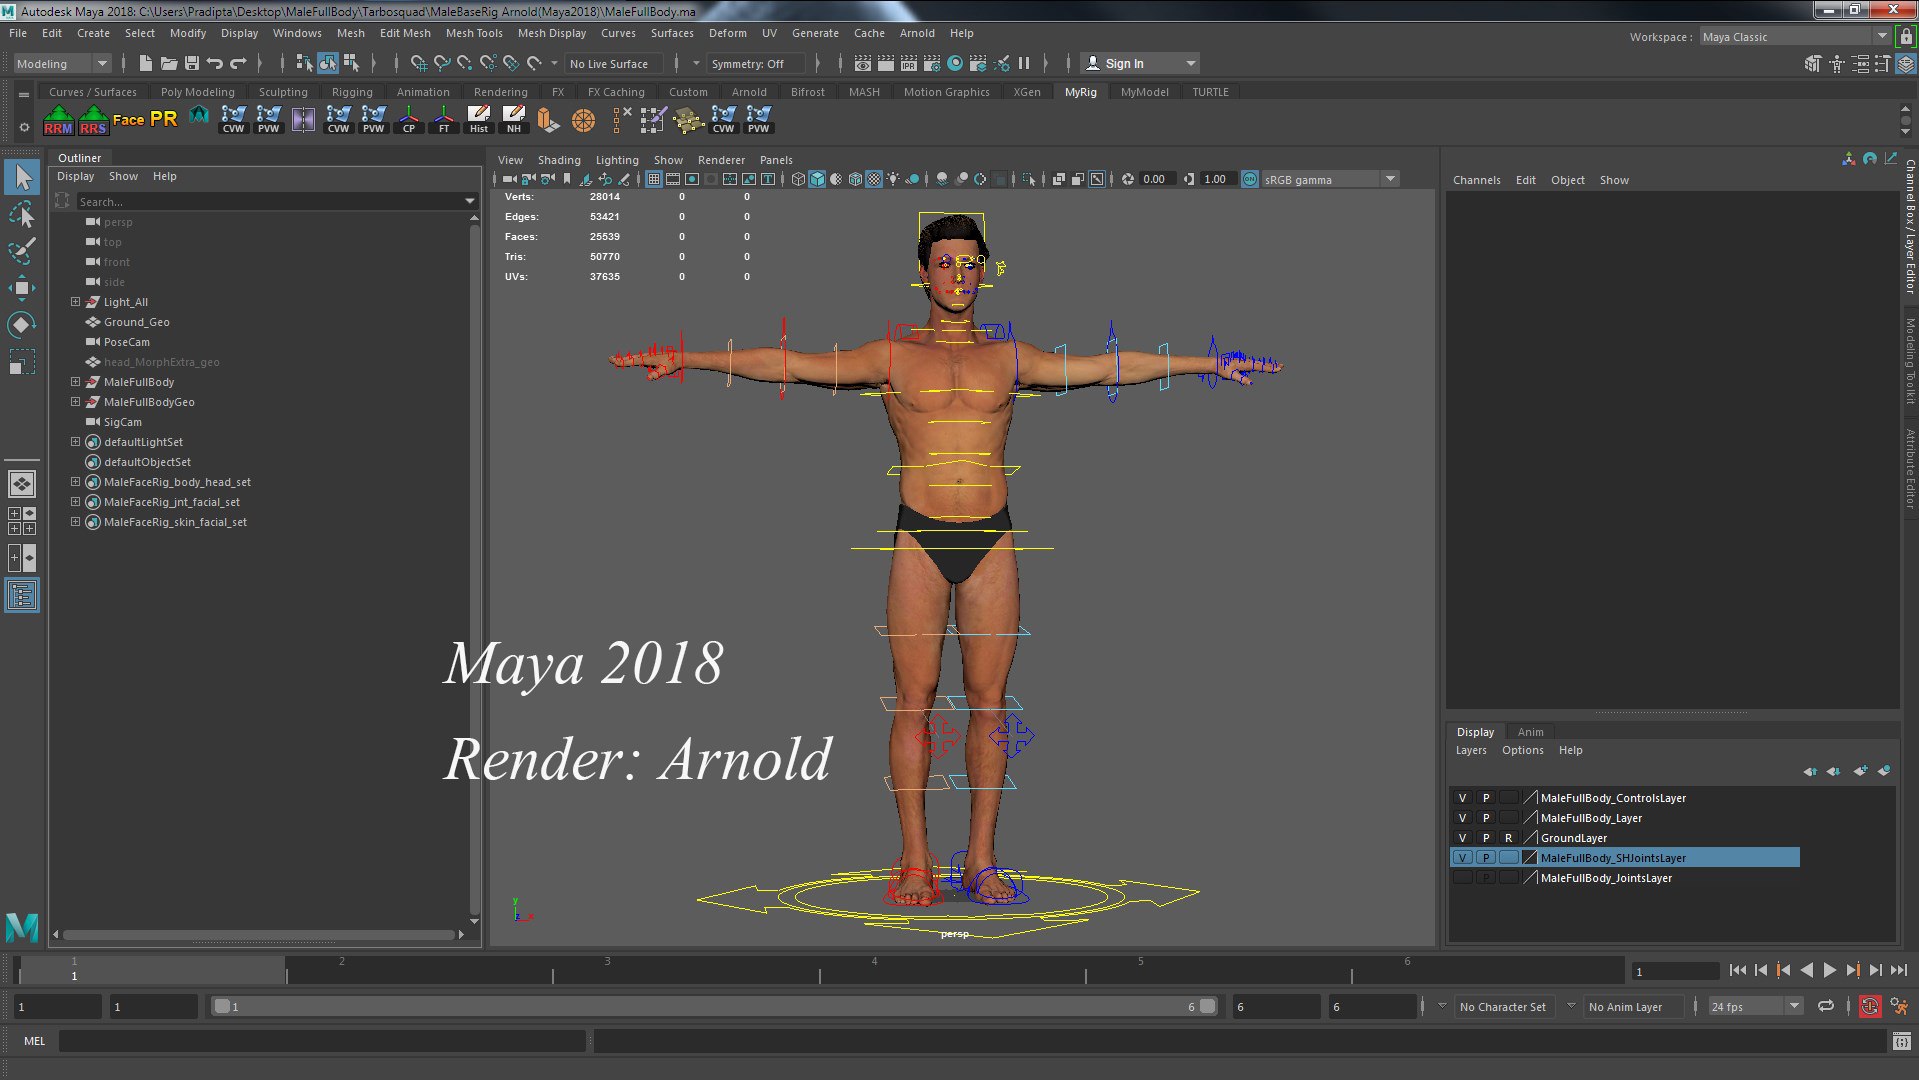Image resolution: width=1919 pixels, height=1080 pixels.
Task: Open the Face shelf tool
Action: click(128, 120)
